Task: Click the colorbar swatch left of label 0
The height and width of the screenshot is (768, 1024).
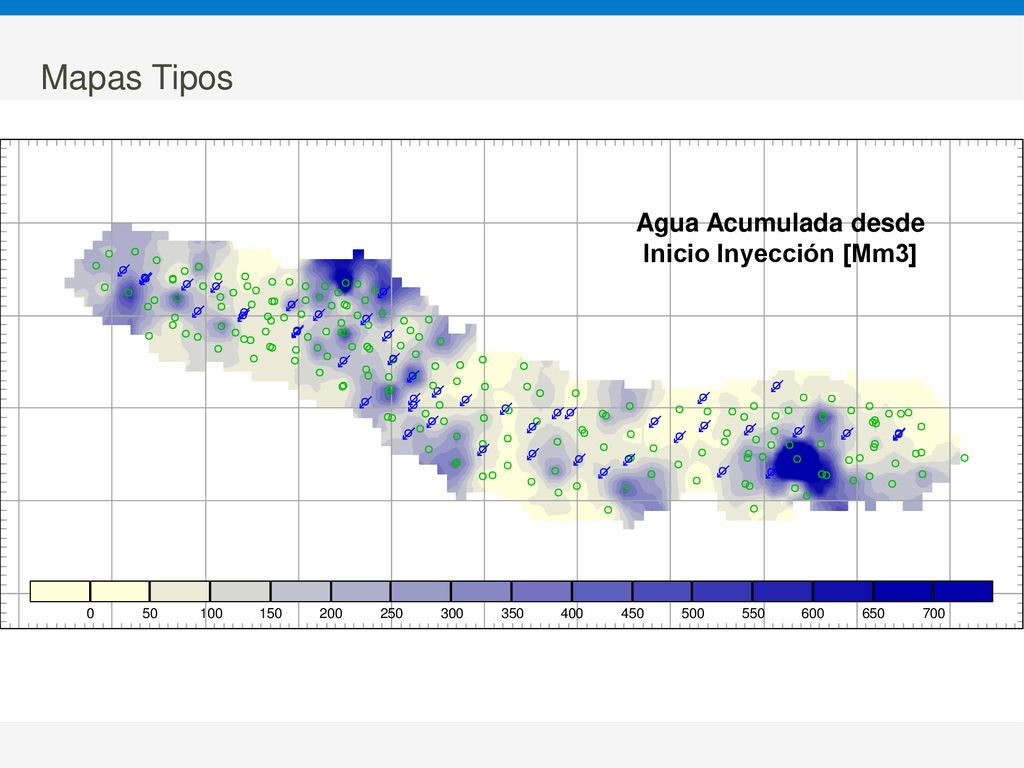Action: [x=60, y=591]
